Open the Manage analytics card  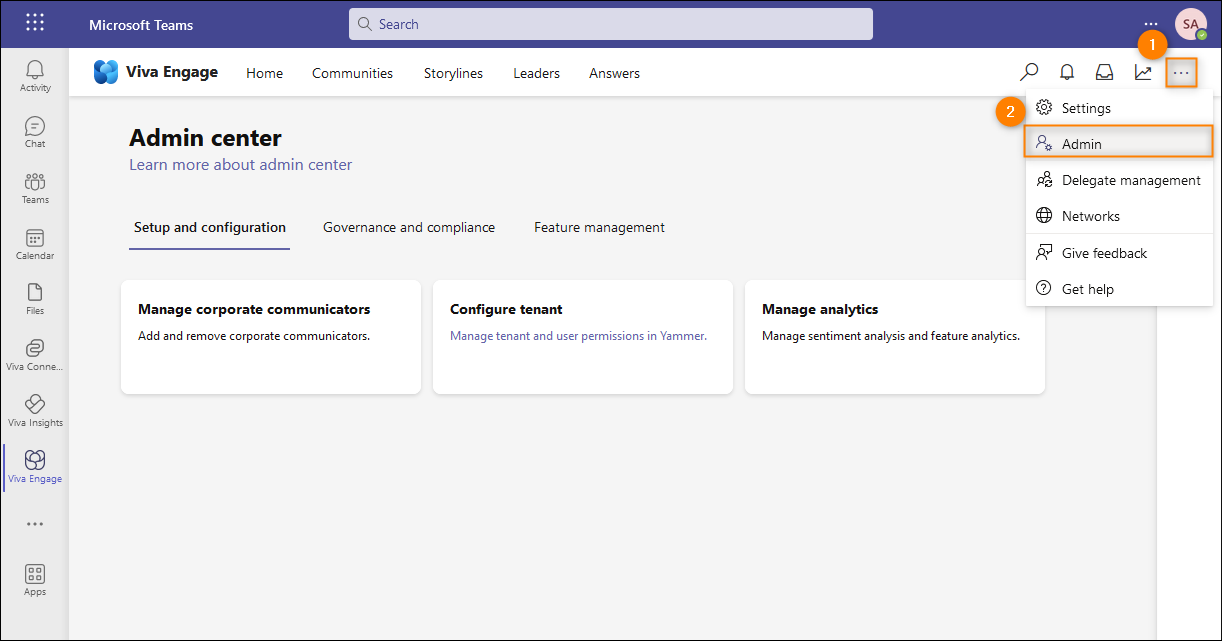895,337
